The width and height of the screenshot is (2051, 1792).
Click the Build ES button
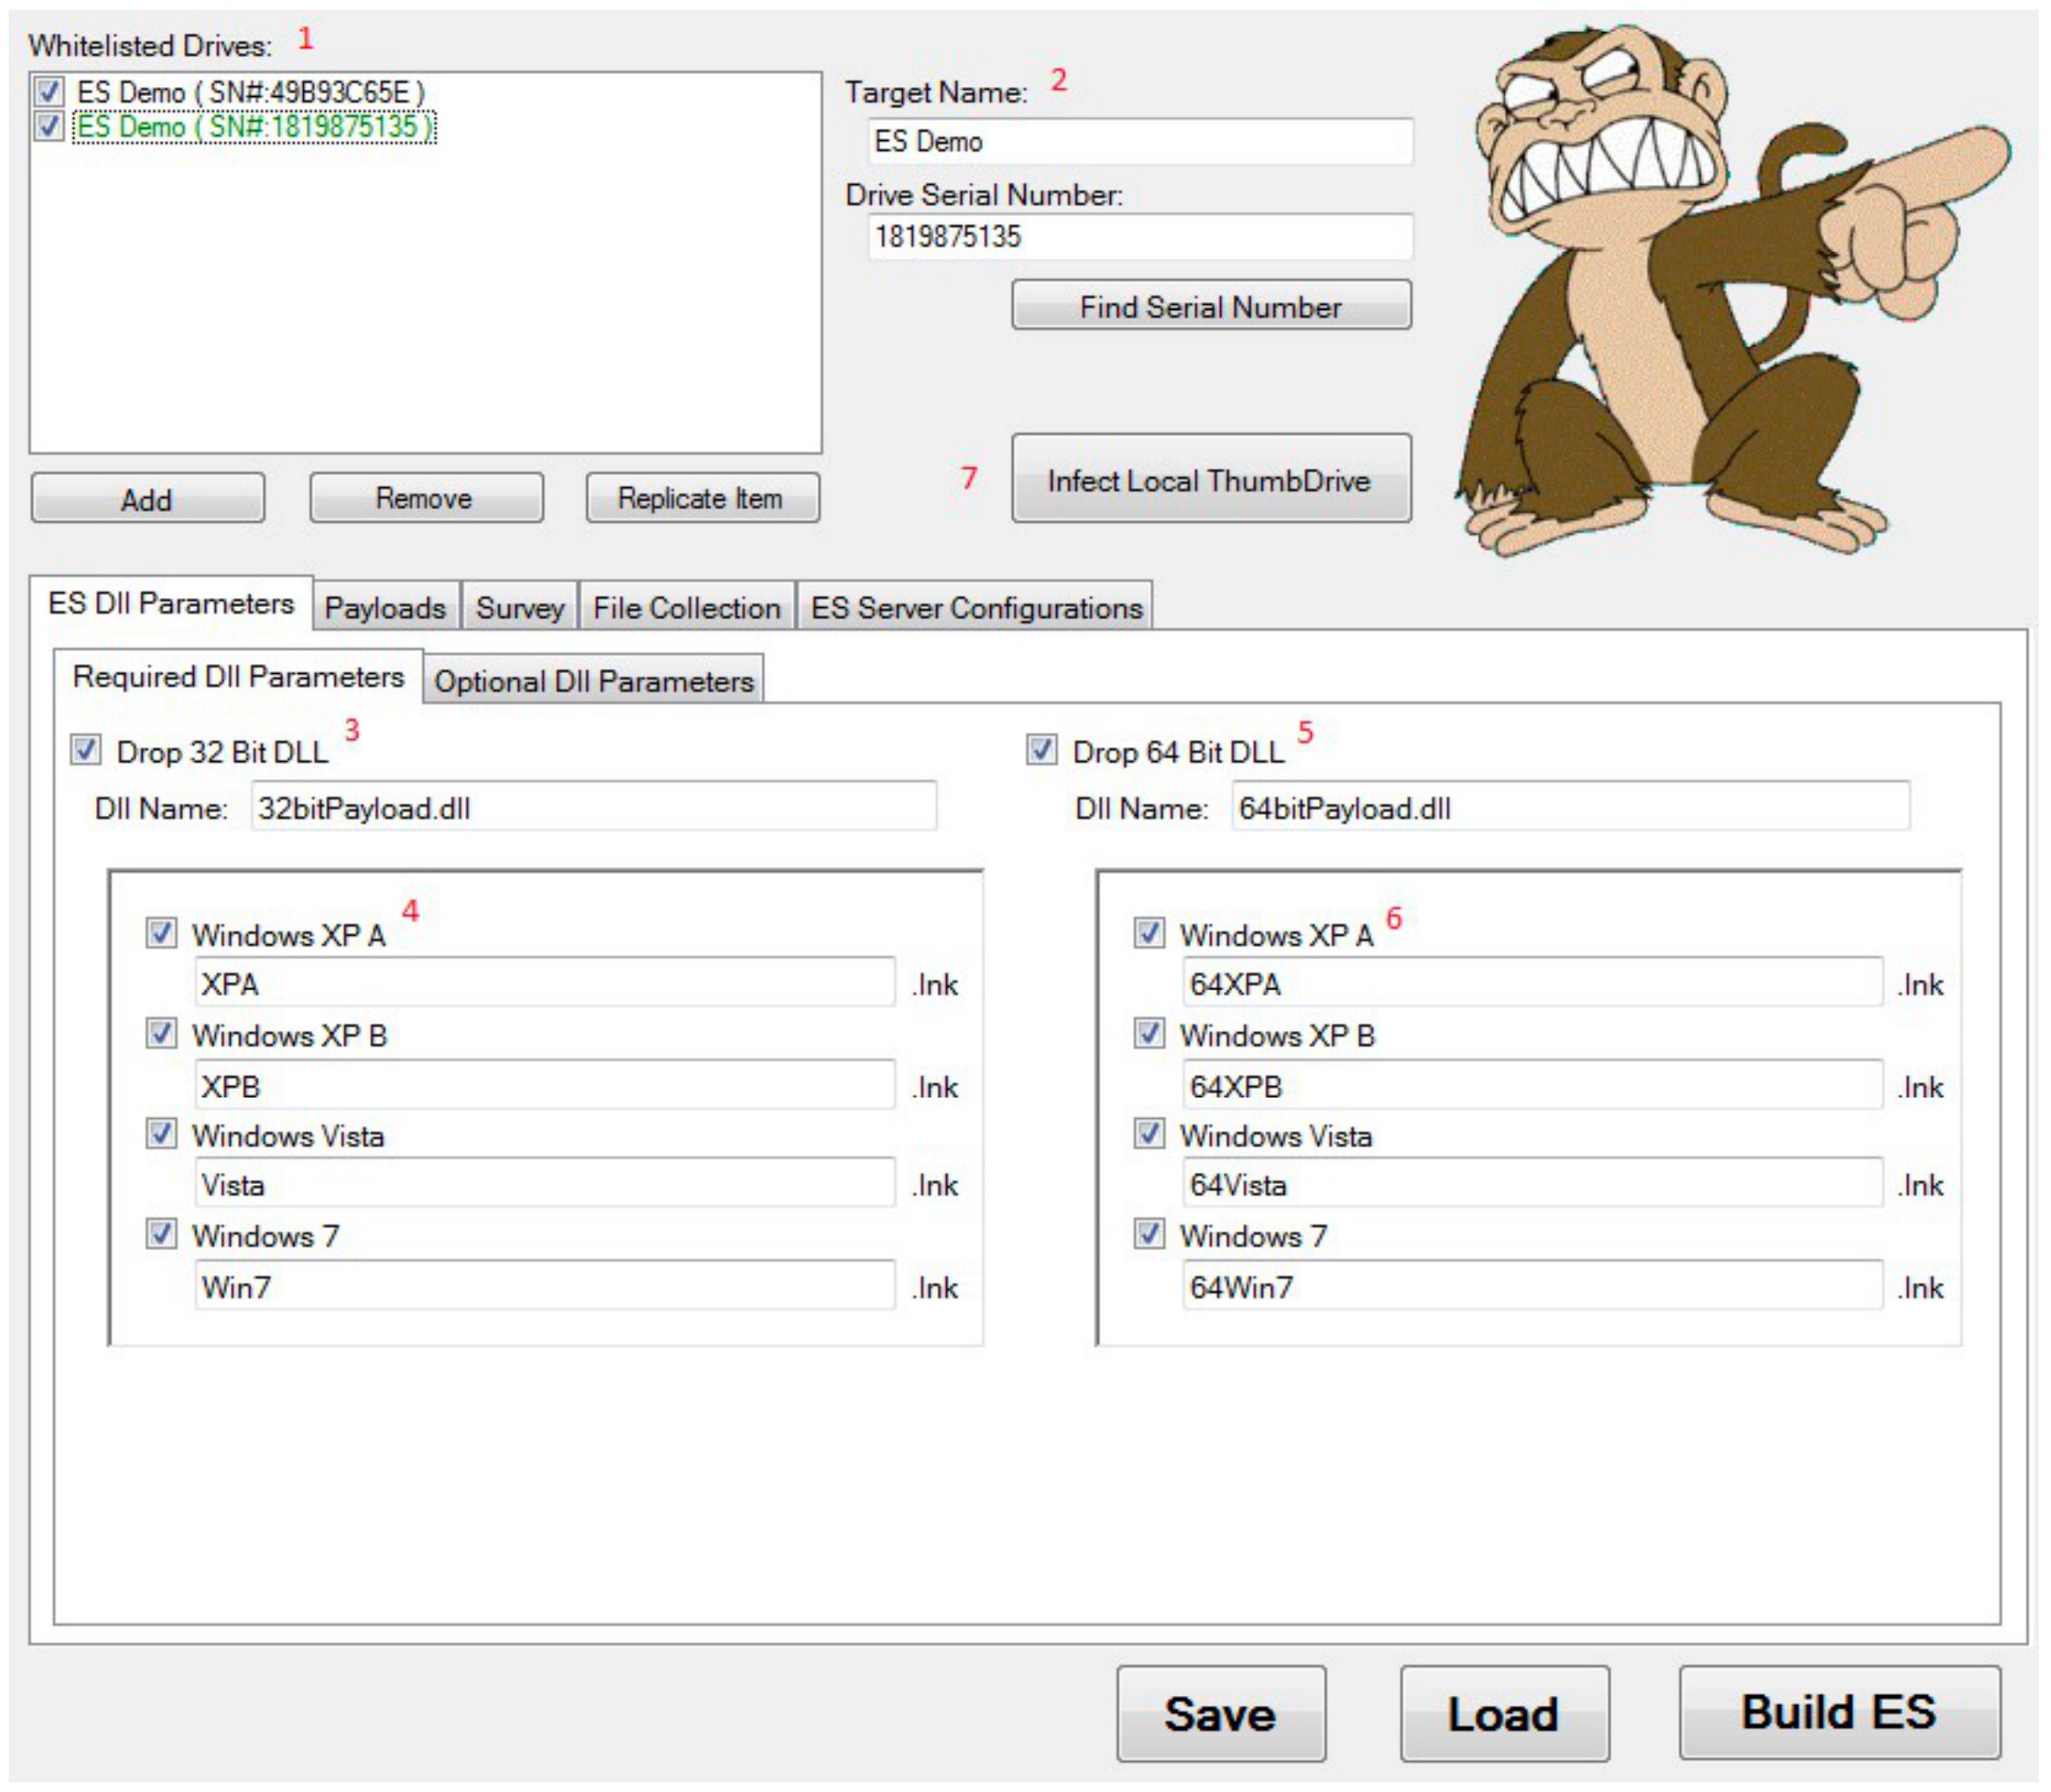click(x=1839, y=1713)
